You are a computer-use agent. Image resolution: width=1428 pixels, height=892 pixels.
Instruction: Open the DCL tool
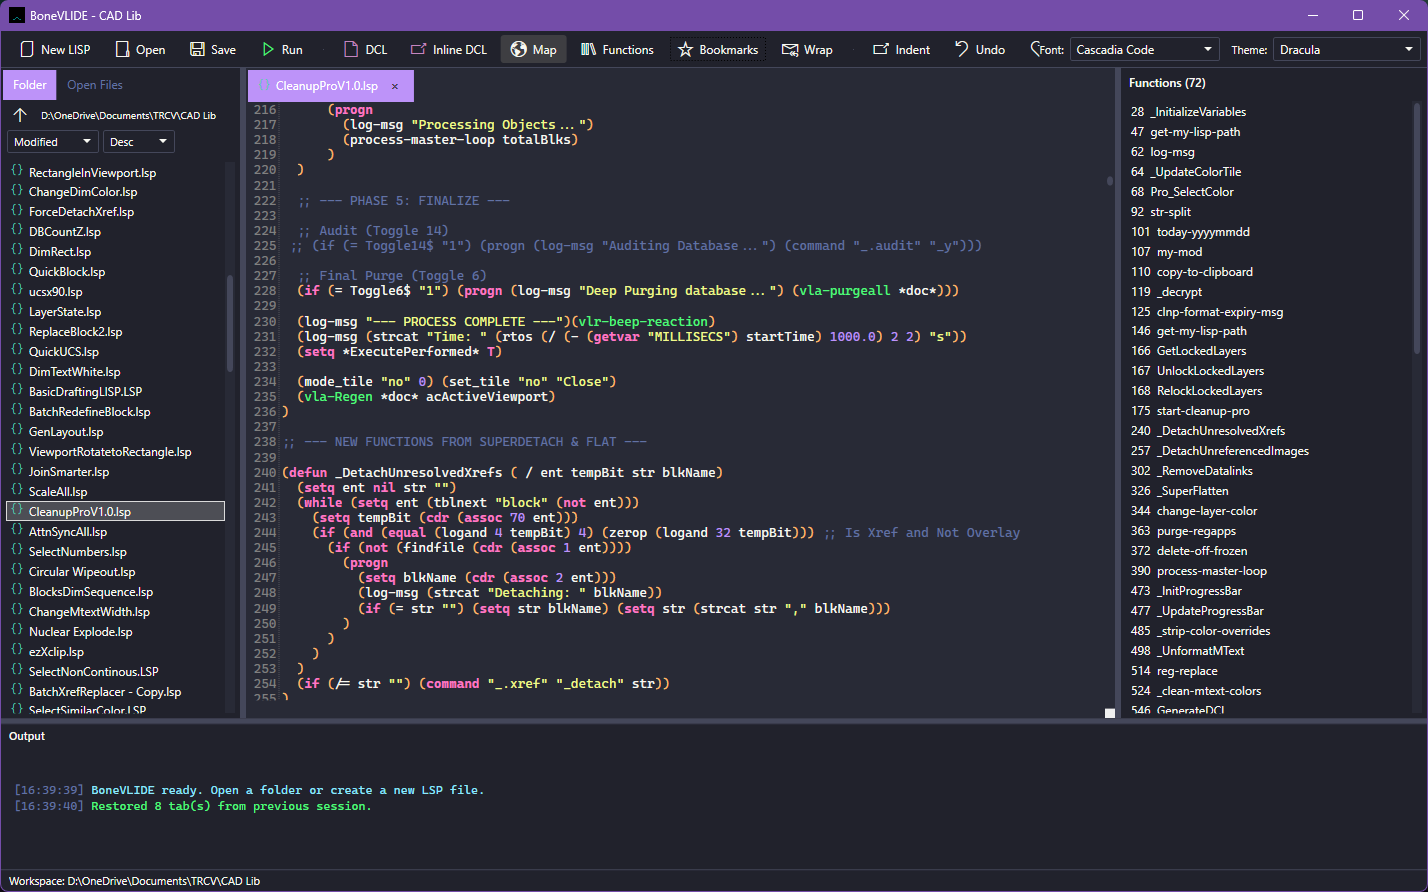365,49
